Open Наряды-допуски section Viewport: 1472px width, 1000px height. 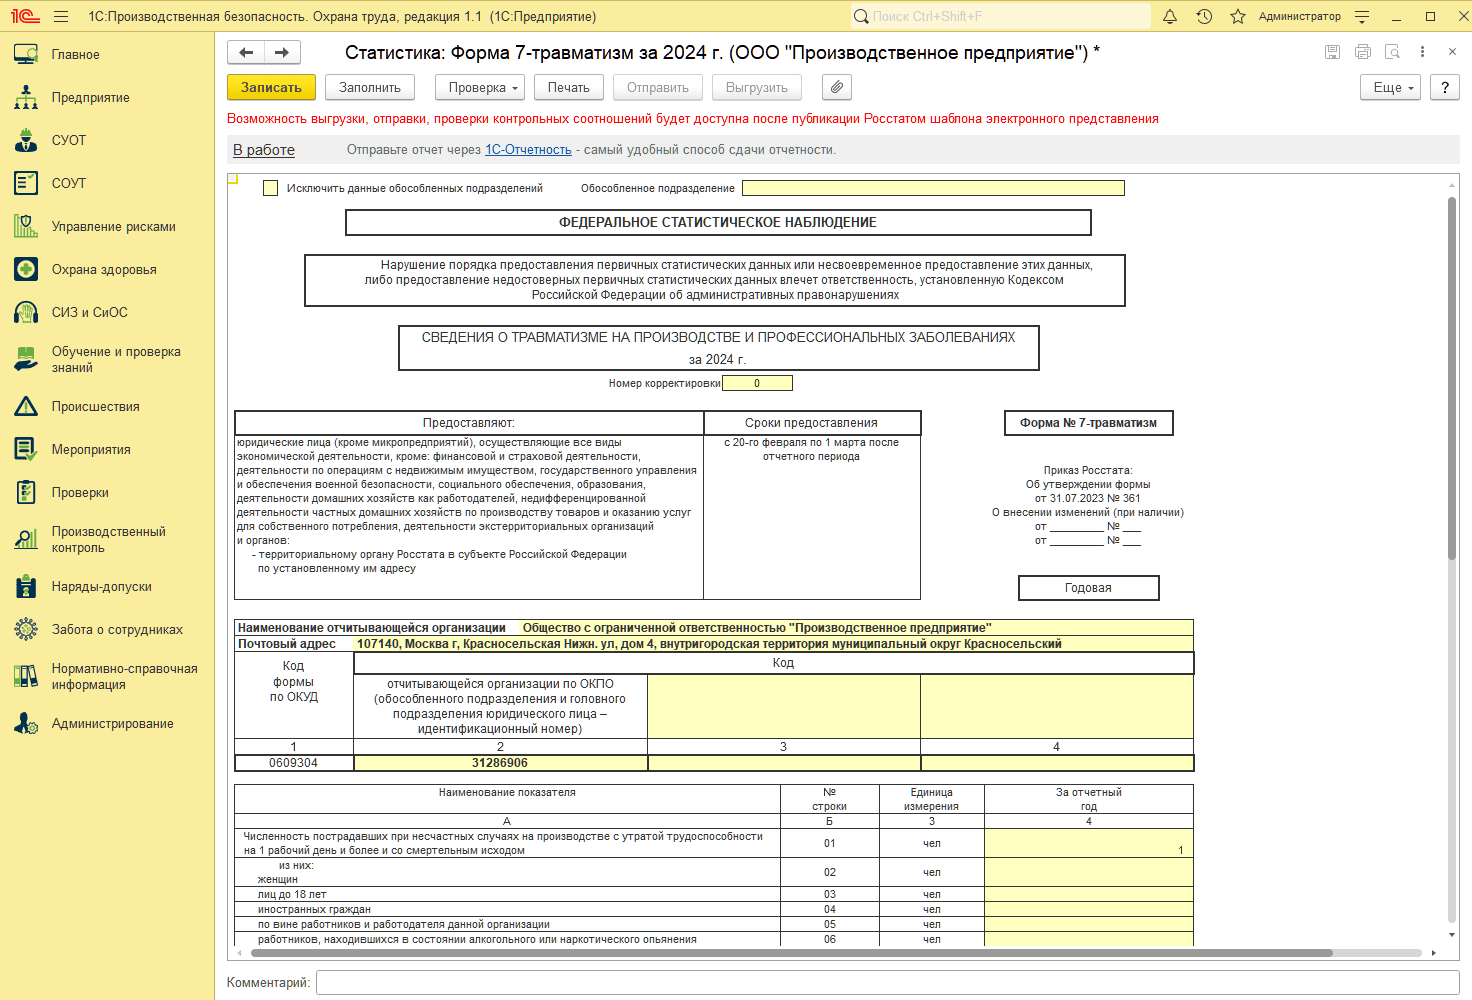pyautogui.click(x=107, y=587)
